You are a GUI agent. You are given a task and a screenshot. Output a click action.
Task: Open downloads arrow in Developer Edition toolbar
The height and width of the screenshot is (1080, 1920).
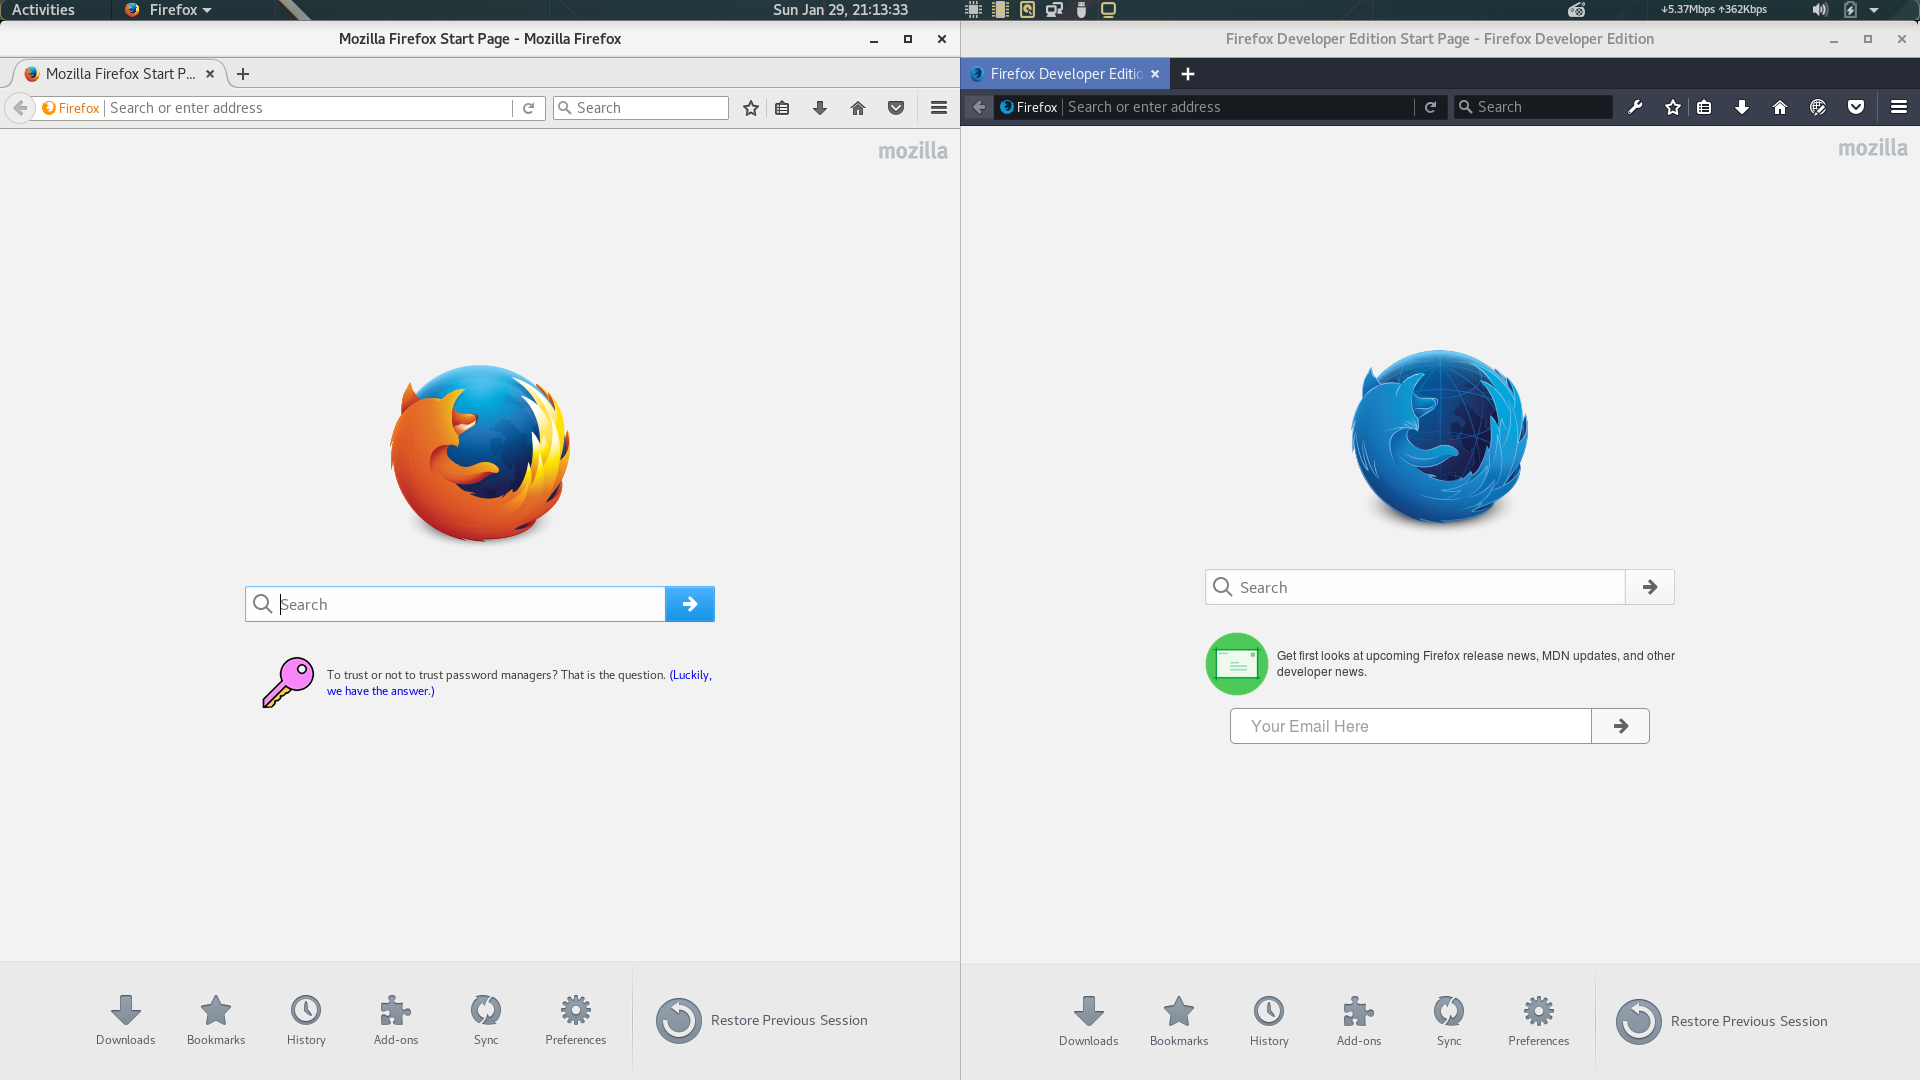pos(1742,107)
